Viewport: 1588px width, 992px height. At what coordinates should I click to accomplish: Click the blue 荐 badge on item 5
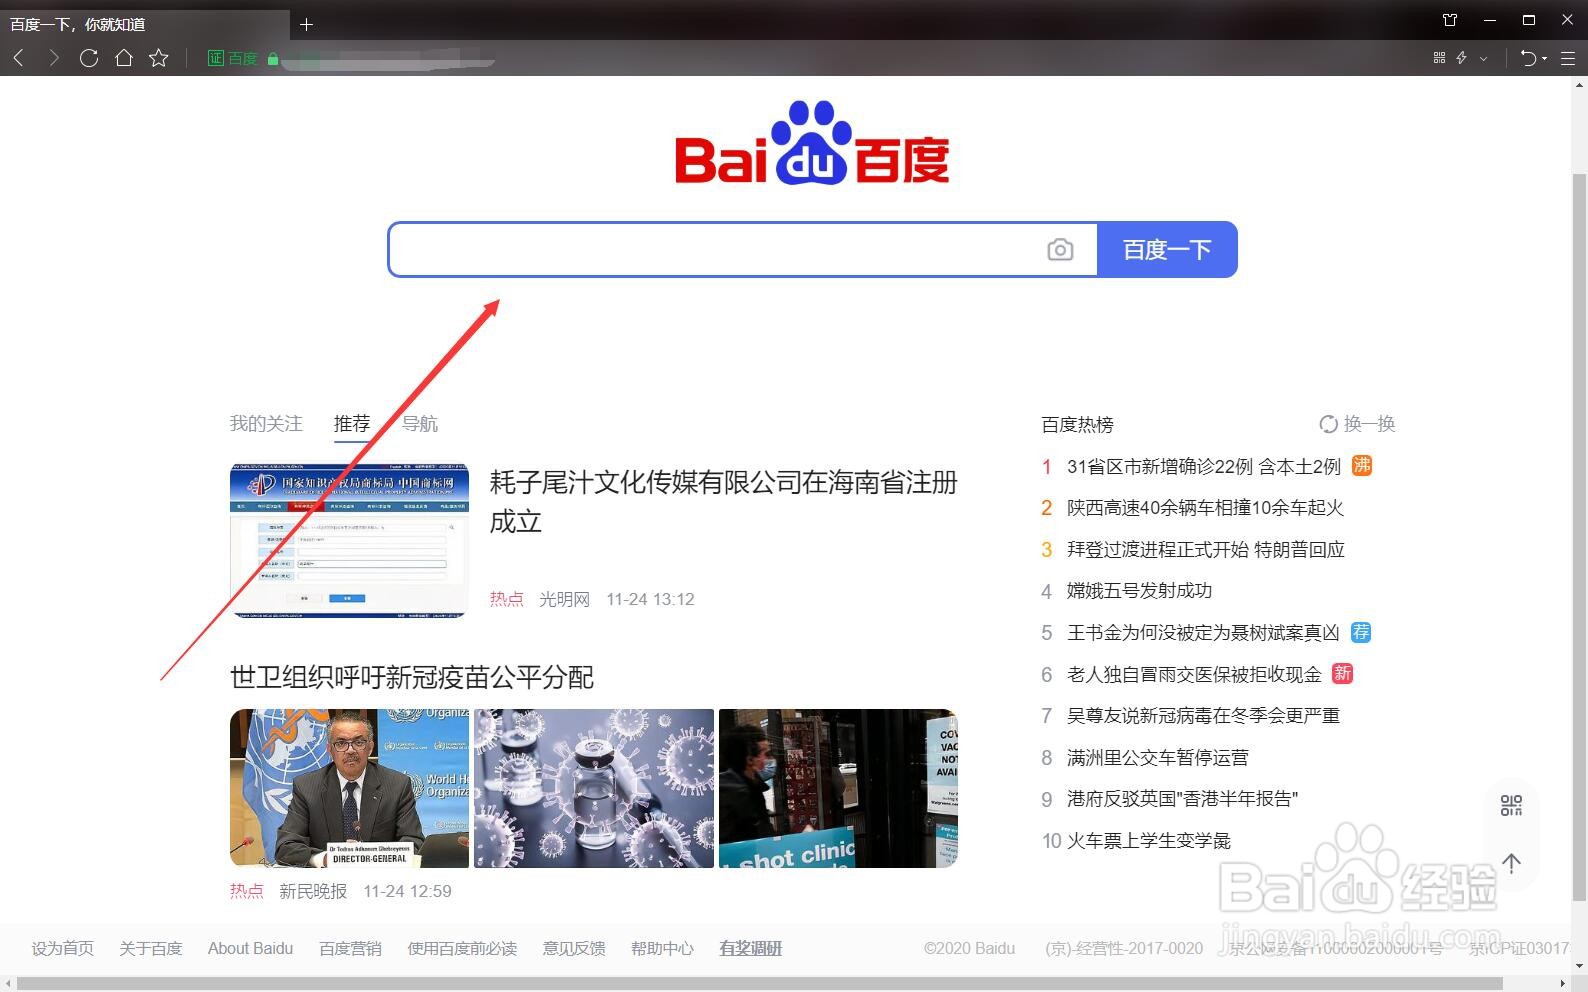click(1361, 632)
